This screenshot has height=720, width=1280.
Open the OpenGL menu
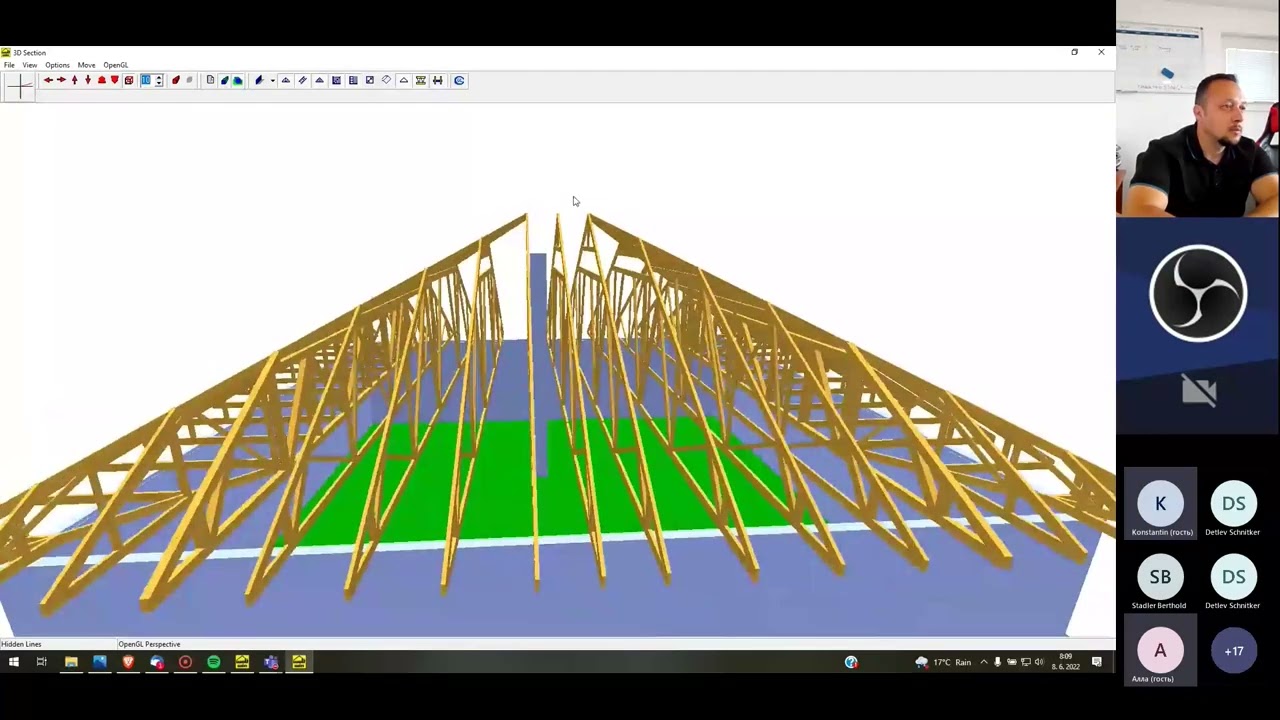116,65
